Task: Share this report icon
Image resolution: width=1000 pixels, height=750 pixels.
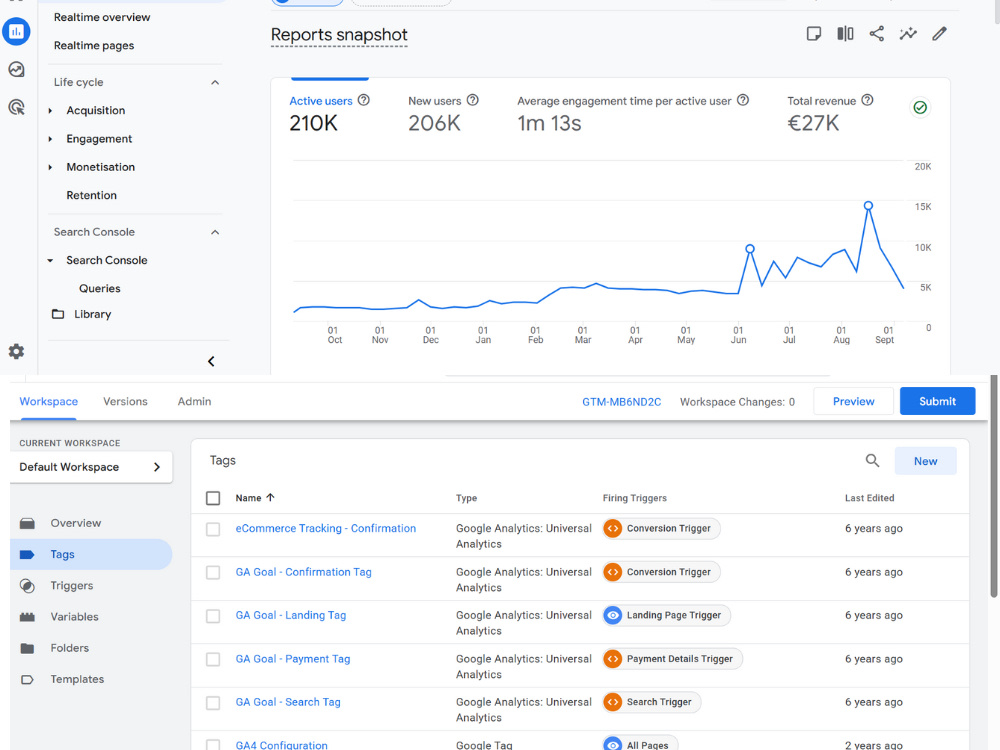Action: click(877, 34)
